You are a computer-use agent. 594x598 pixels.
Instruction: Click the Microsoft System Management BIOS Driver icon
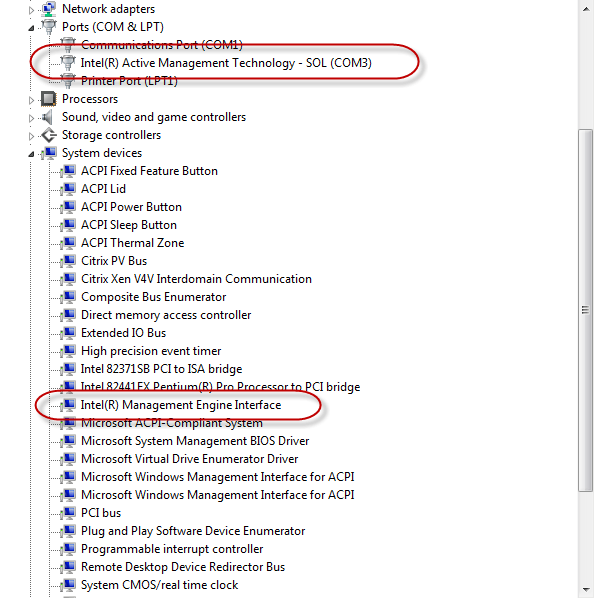coord(68,440)
